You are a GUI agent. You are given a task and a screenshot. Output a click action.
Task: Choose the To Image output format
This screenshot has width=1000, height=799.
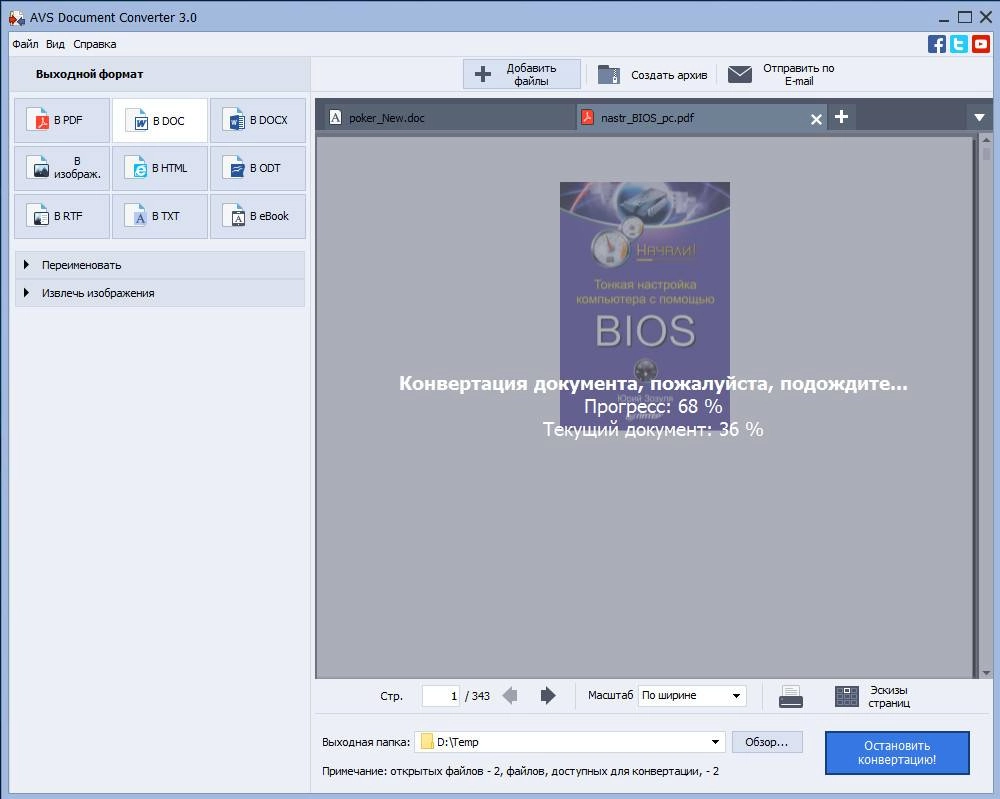(62, 168)
